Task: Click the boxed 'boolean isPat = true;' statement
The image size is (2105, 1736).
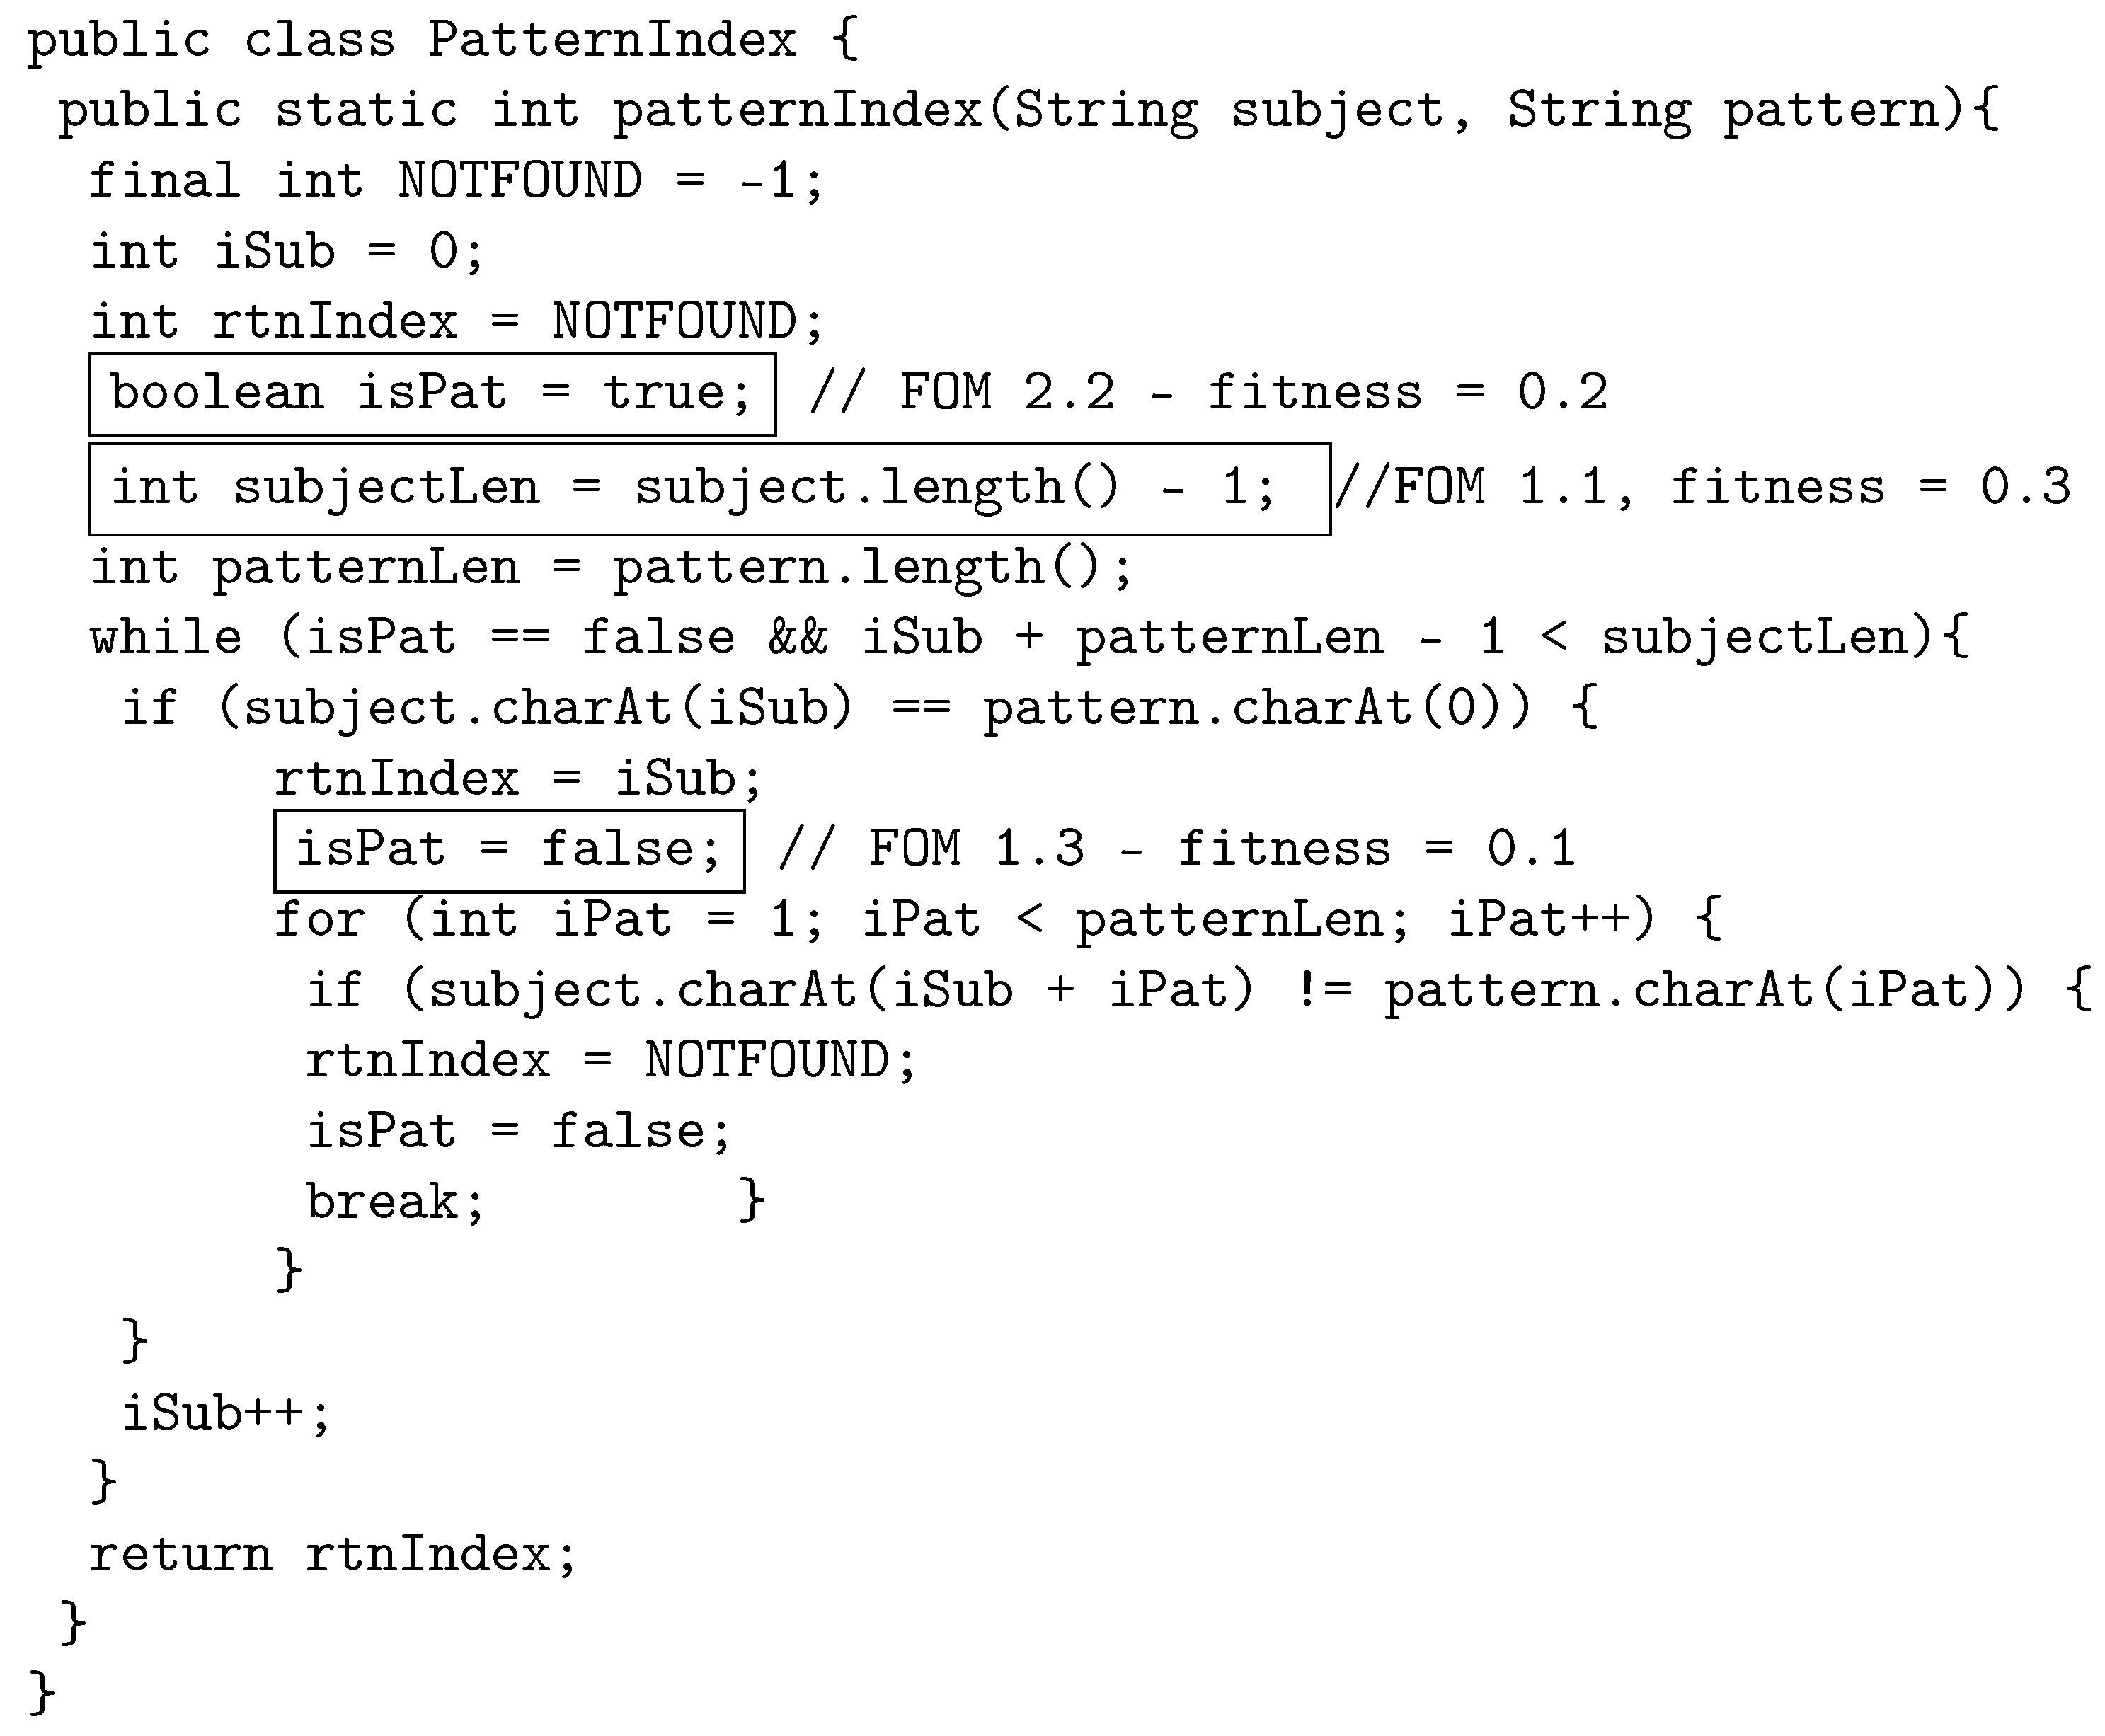Action: (x=431, y=393)
